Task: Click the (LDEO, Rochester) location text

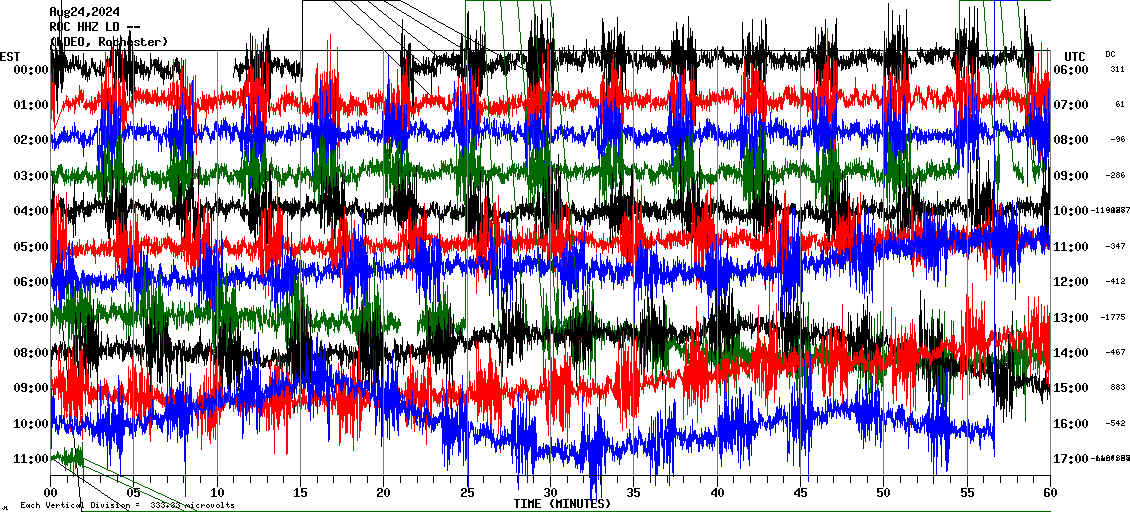Action: 108,42
